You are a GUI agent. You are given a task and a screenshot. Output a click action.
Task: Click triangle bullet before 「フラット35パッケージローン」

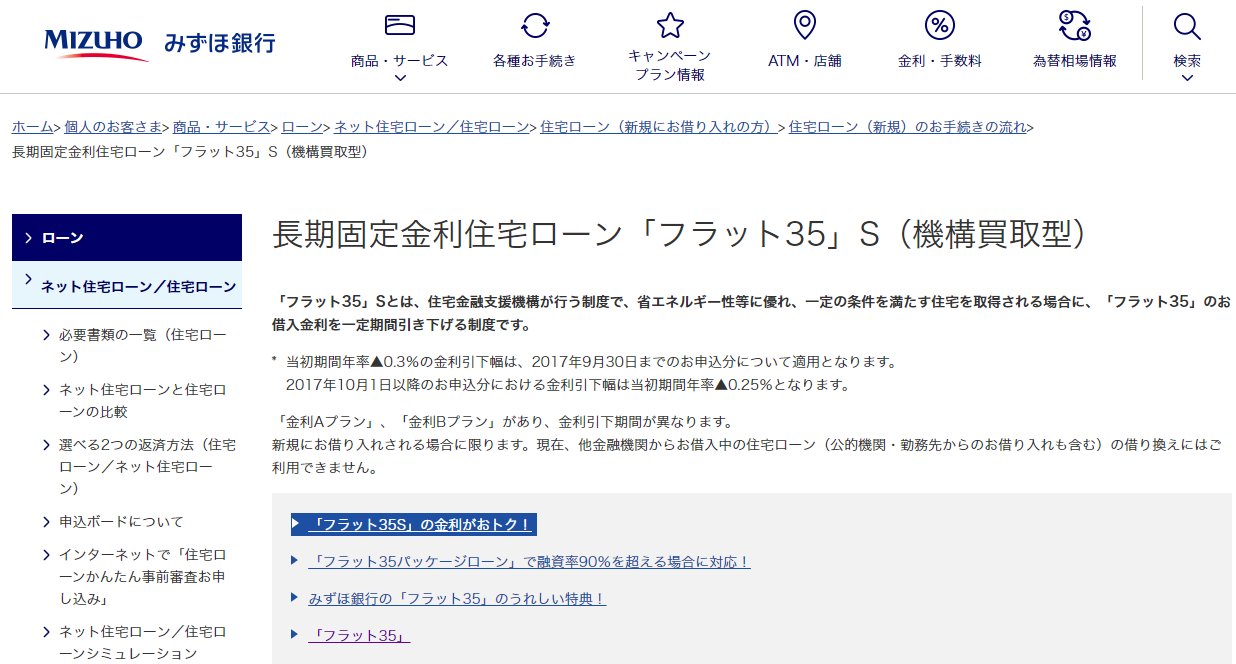295,560
